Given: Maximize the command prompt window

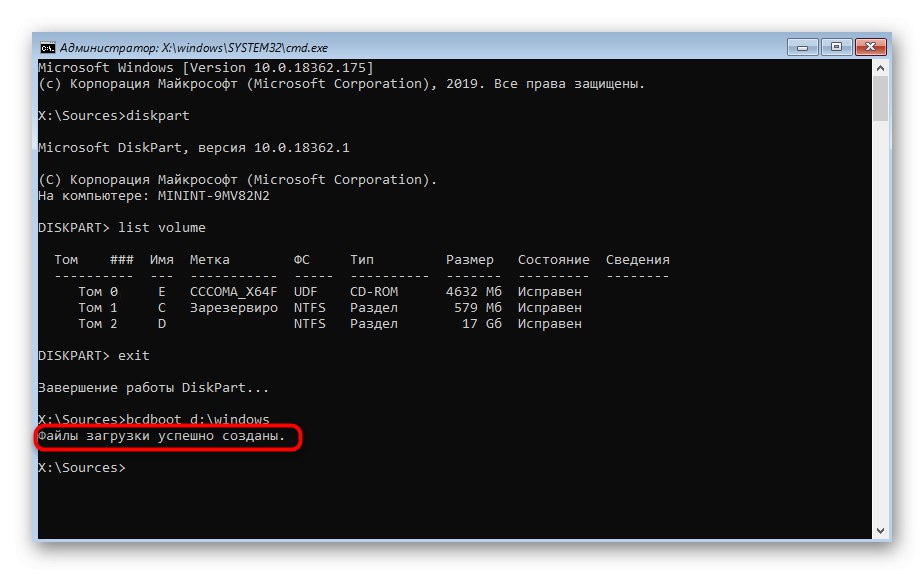Looking at the screenshot, I should [x=836, y=47].
